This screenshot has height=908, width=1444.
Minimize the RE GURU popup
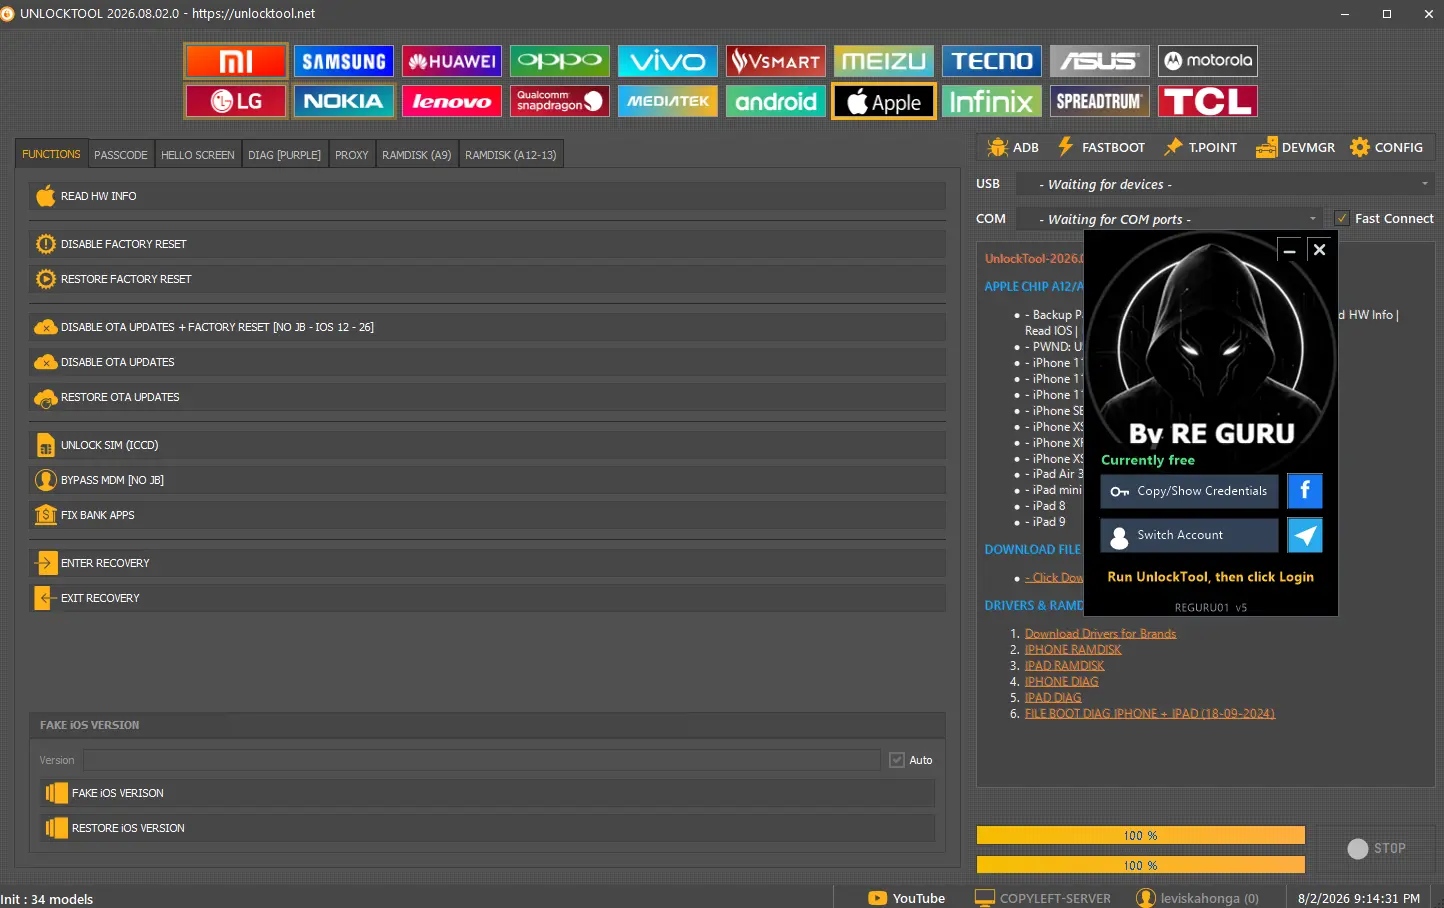tap(1290, 250)
